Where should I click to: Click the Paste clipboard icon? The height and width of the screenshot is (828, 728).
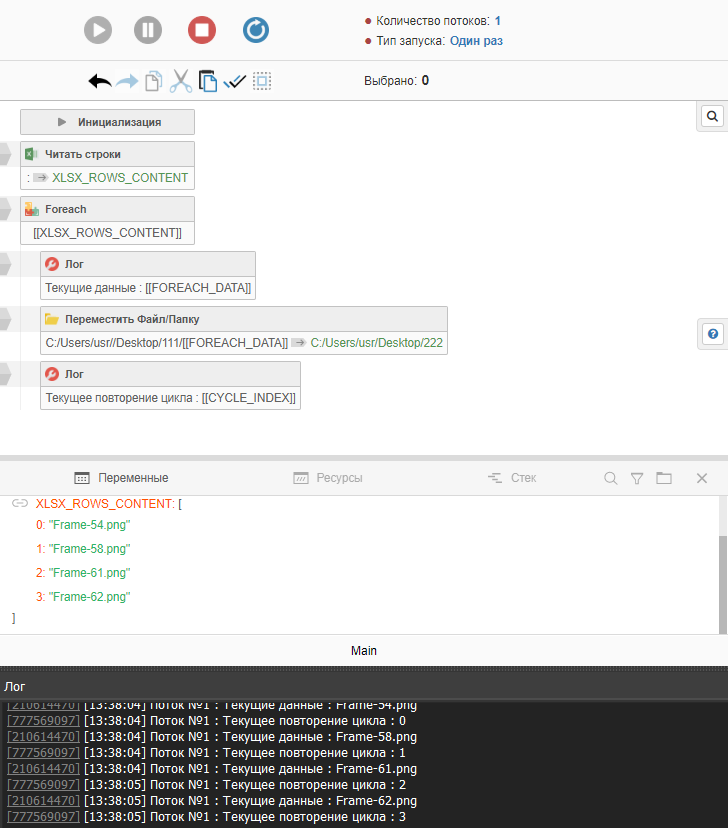point(208,81)
